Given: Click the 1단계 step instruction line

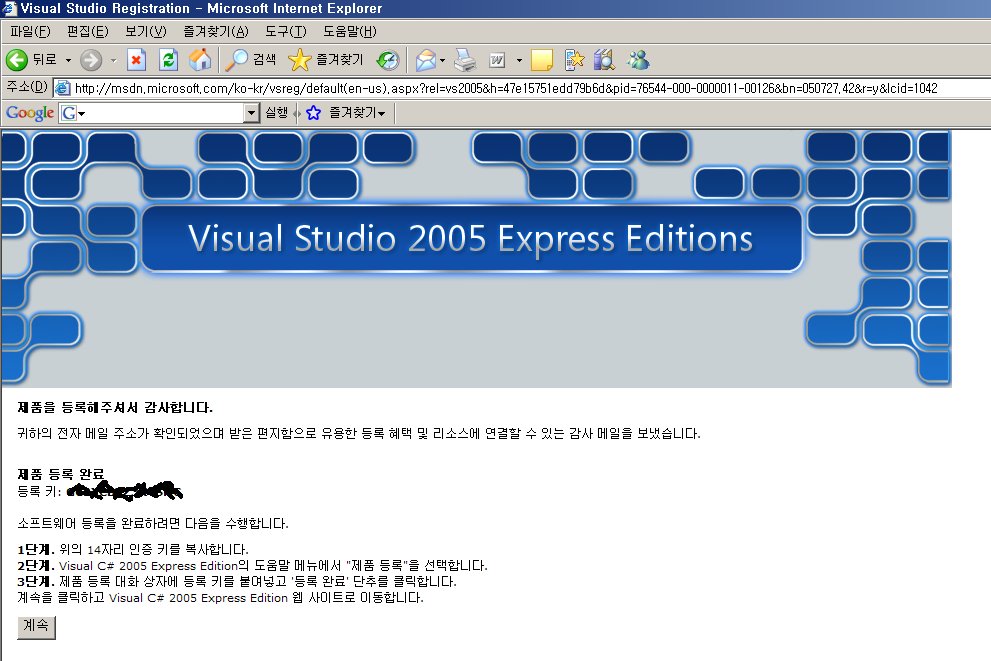Looking at the screenshot, I should pos(133,549).
